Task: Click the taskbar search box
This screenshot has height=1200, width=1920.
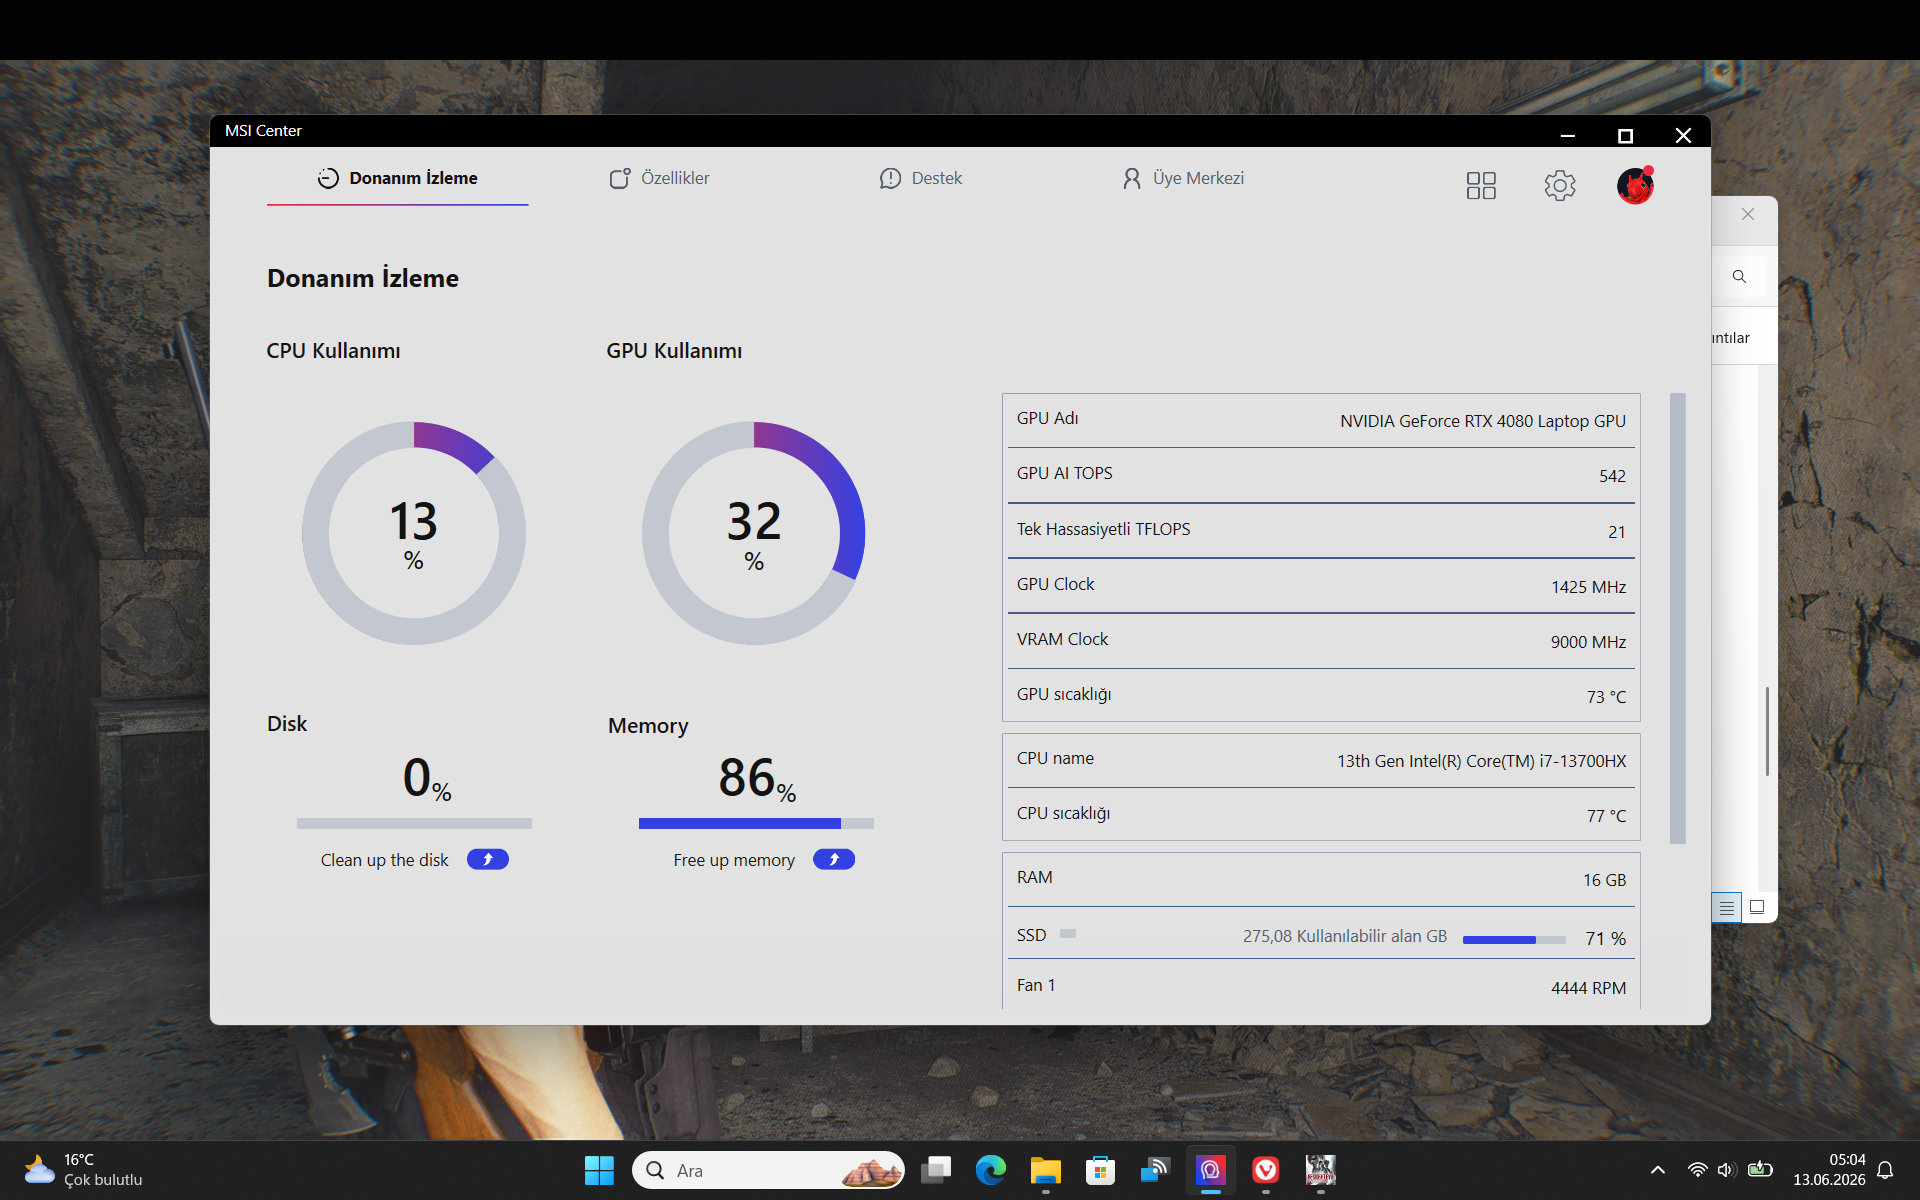Action: pos(768,1170)
